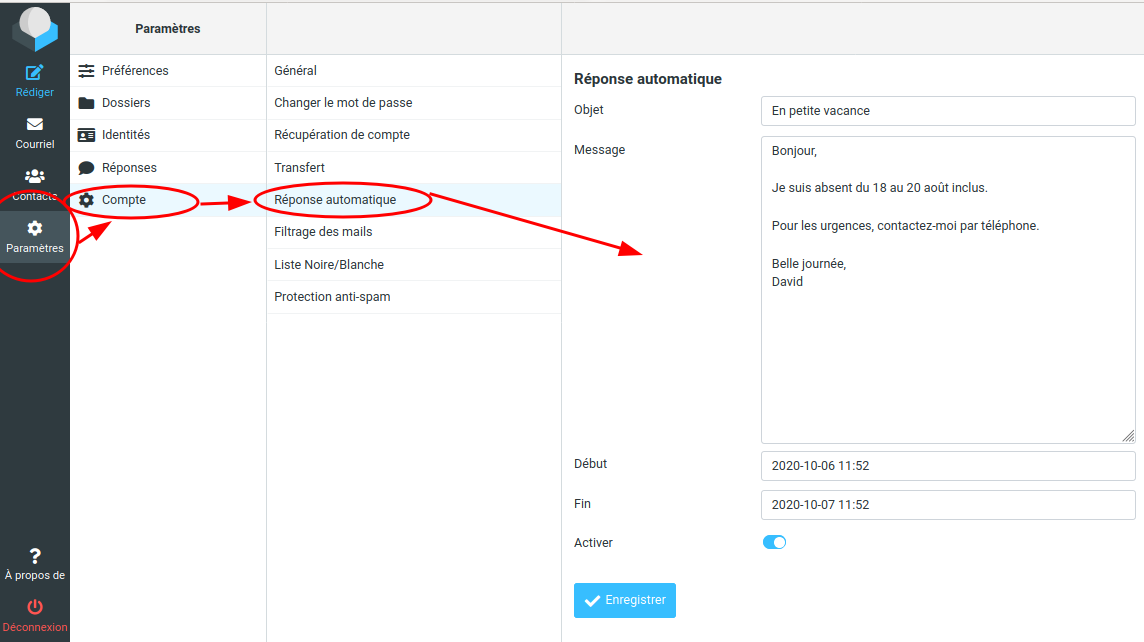Open the Réponses section

[129, 168]
